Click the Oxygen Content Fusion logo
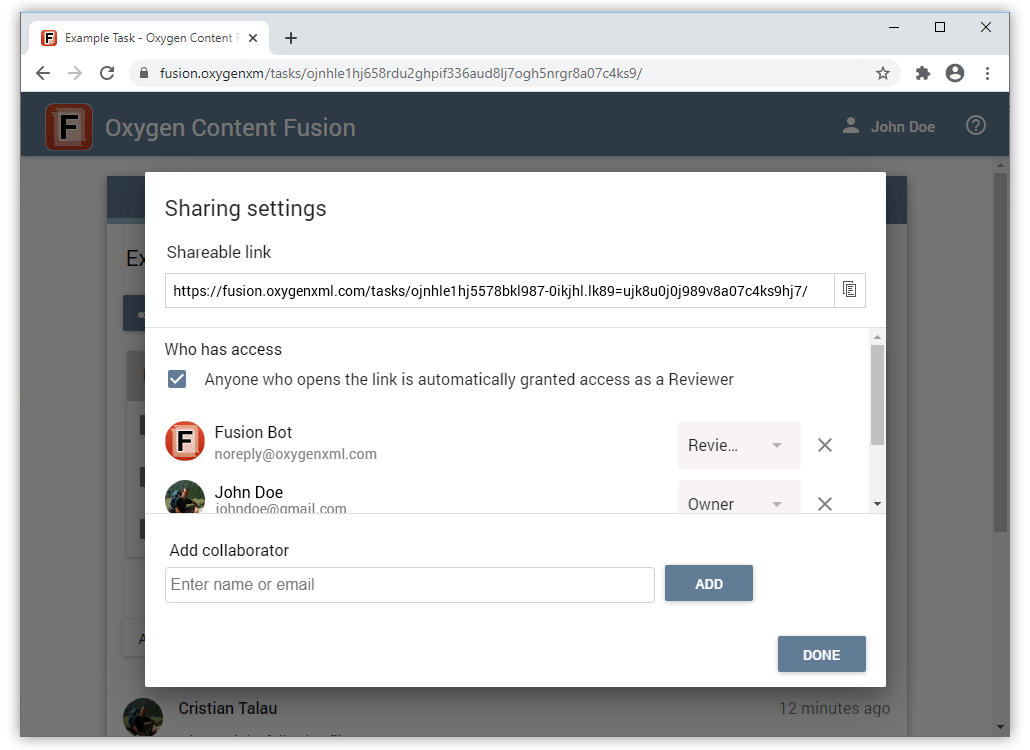The width and height of the screenshot is (1030, 750). pyautogui.click(x=68, y=127)
